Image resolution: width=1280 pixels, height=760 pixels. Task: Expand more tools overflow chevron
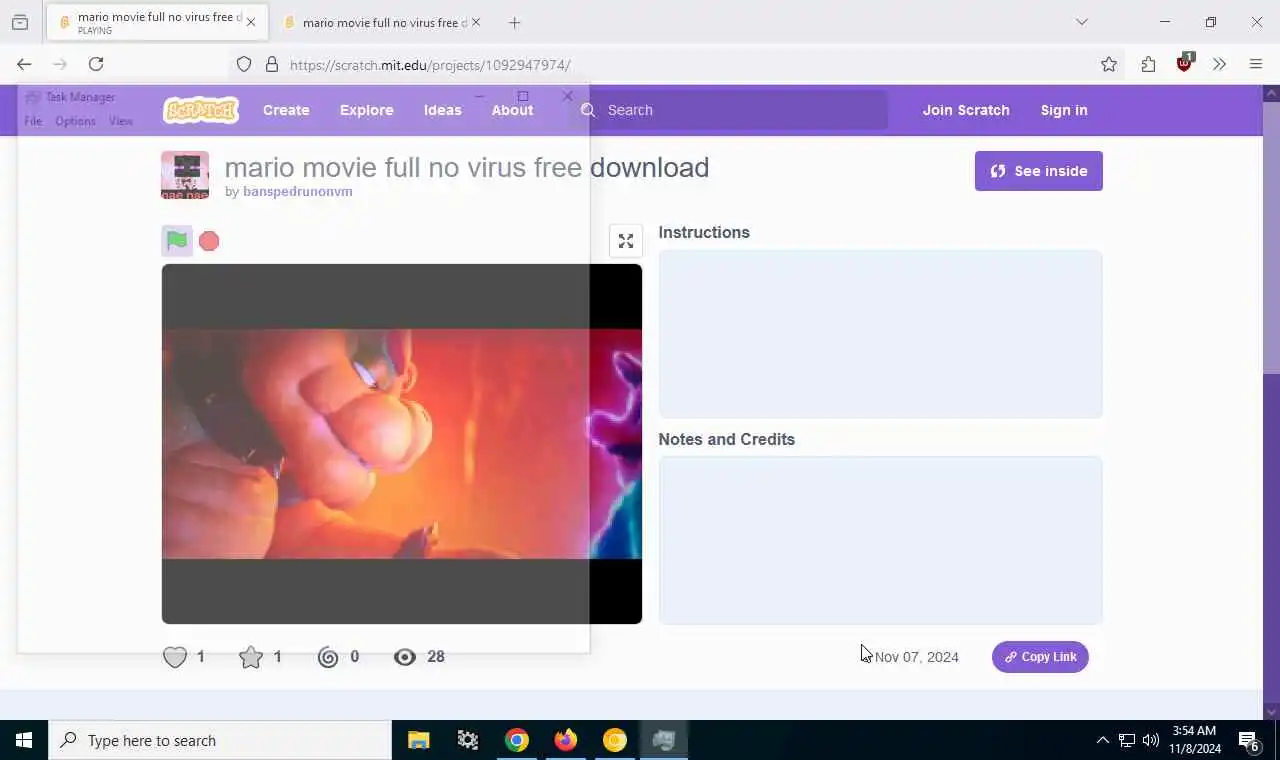(x=1219, y=64)
